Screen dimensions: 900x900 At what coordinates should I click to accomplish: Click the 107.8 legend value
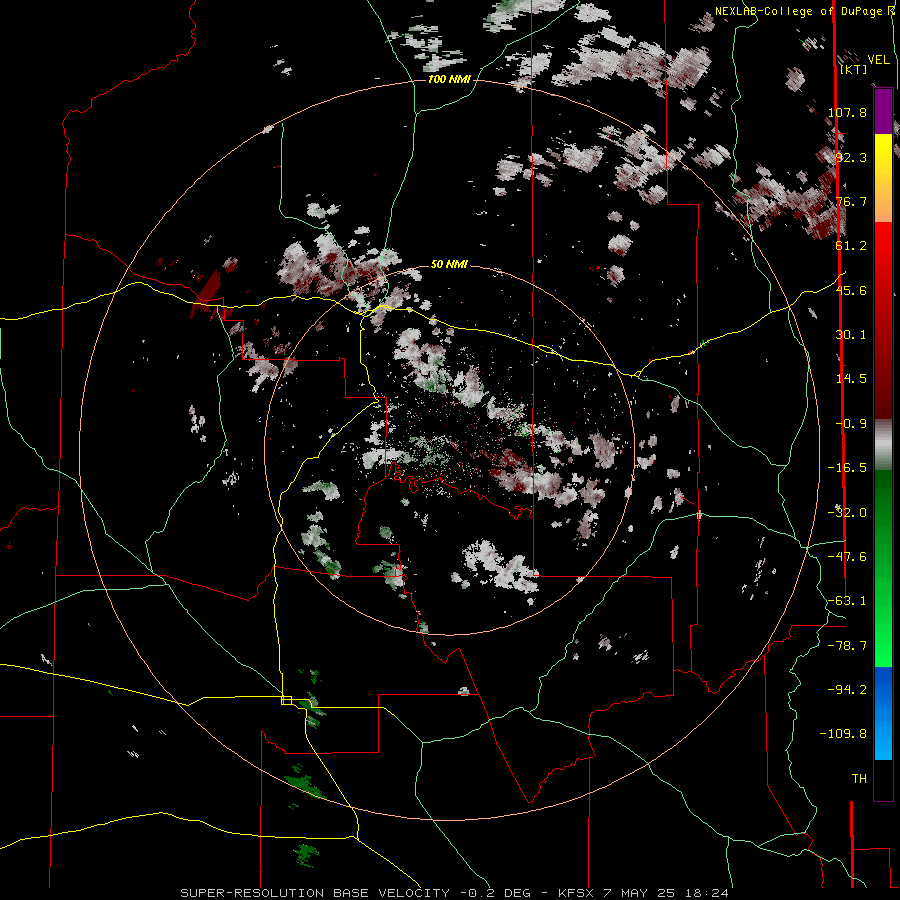click(848, 112)
